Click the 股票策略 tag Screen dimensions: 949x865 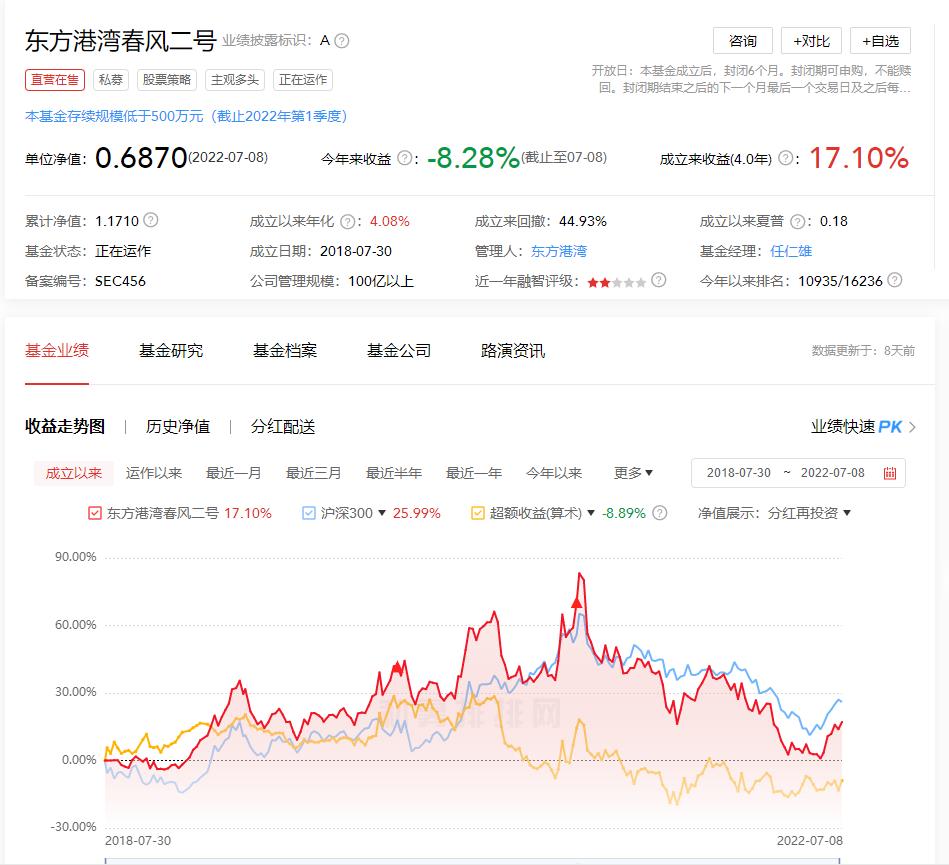coord(167,80)
